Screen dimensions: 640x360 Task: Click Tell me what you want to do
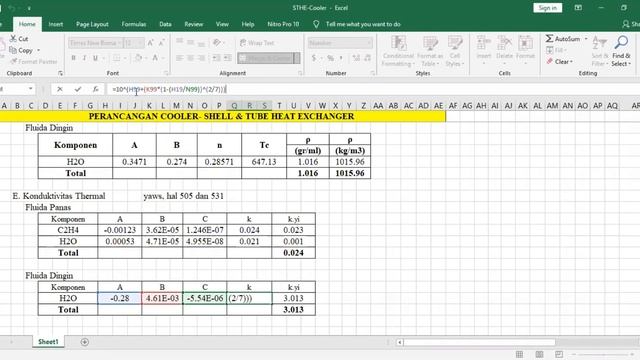point(363,24)
